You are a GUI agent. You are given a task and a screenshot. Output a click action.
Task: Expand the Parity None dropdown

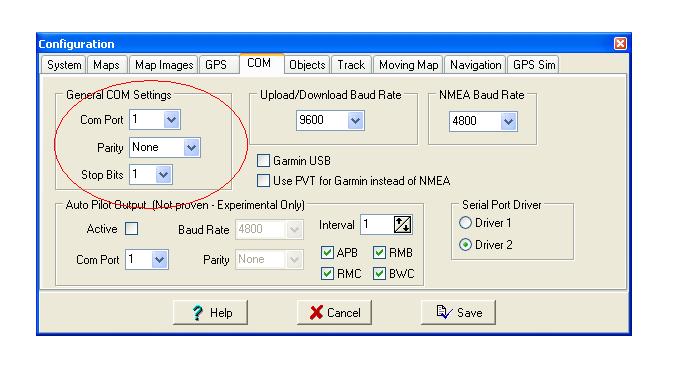pos(191,148)
